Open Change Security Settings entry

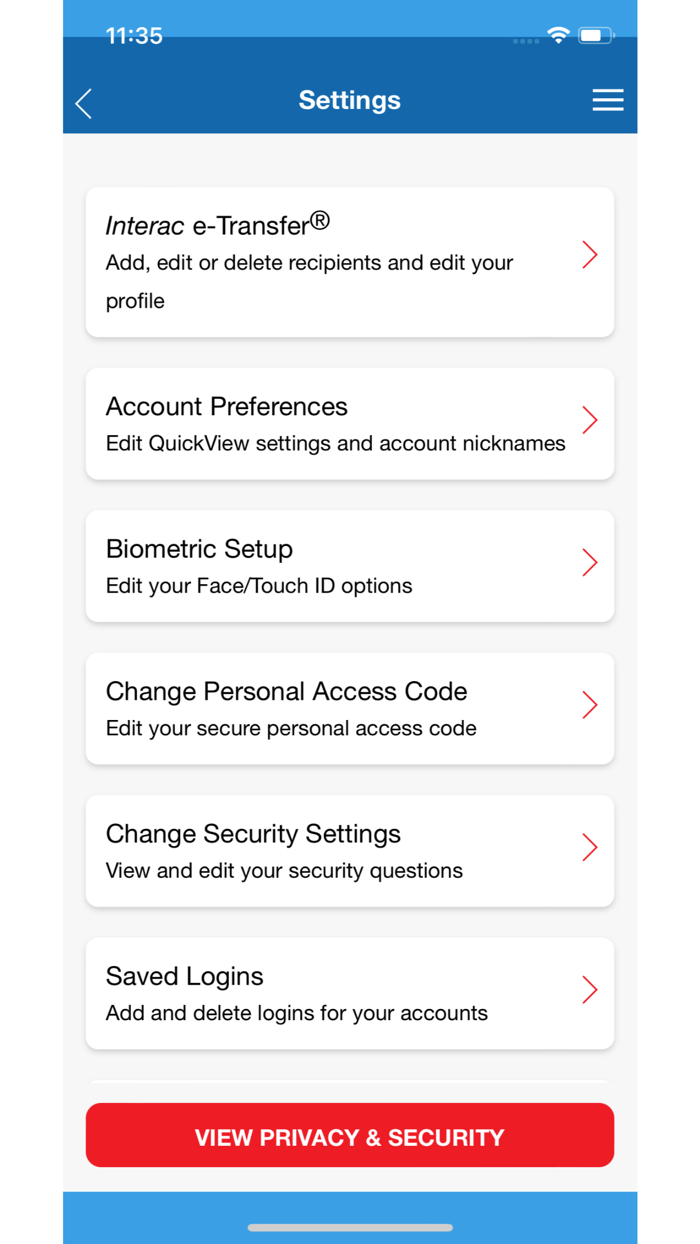pyautogui.click(x=350, y=851)
